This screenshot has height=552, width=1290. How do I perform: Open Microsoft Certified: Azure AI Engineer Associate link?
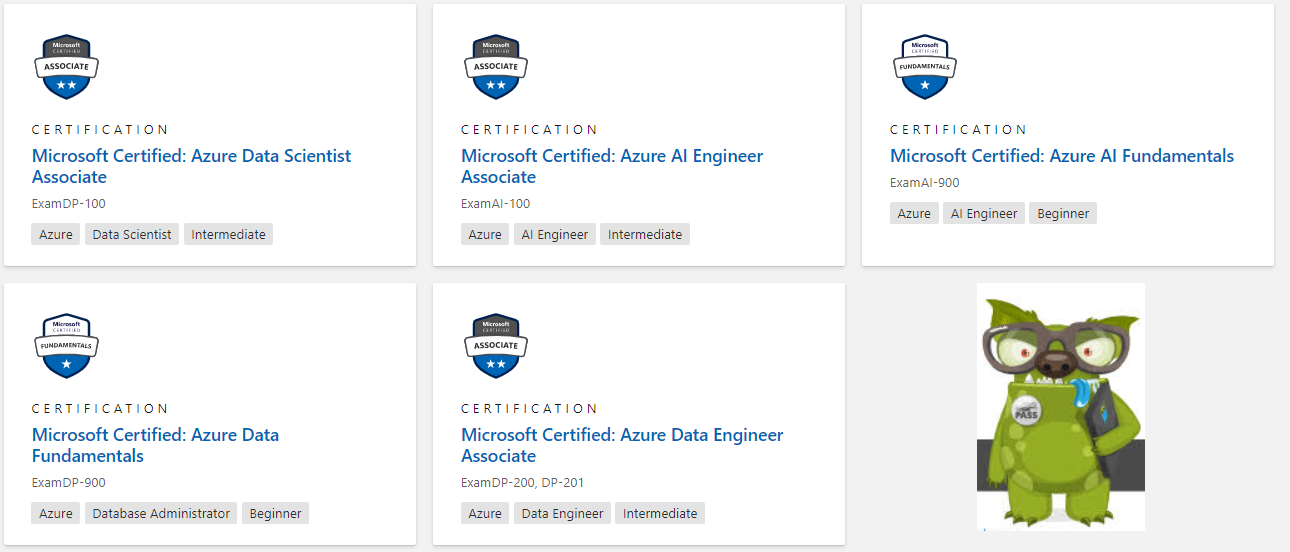click(x=612, y=166)
